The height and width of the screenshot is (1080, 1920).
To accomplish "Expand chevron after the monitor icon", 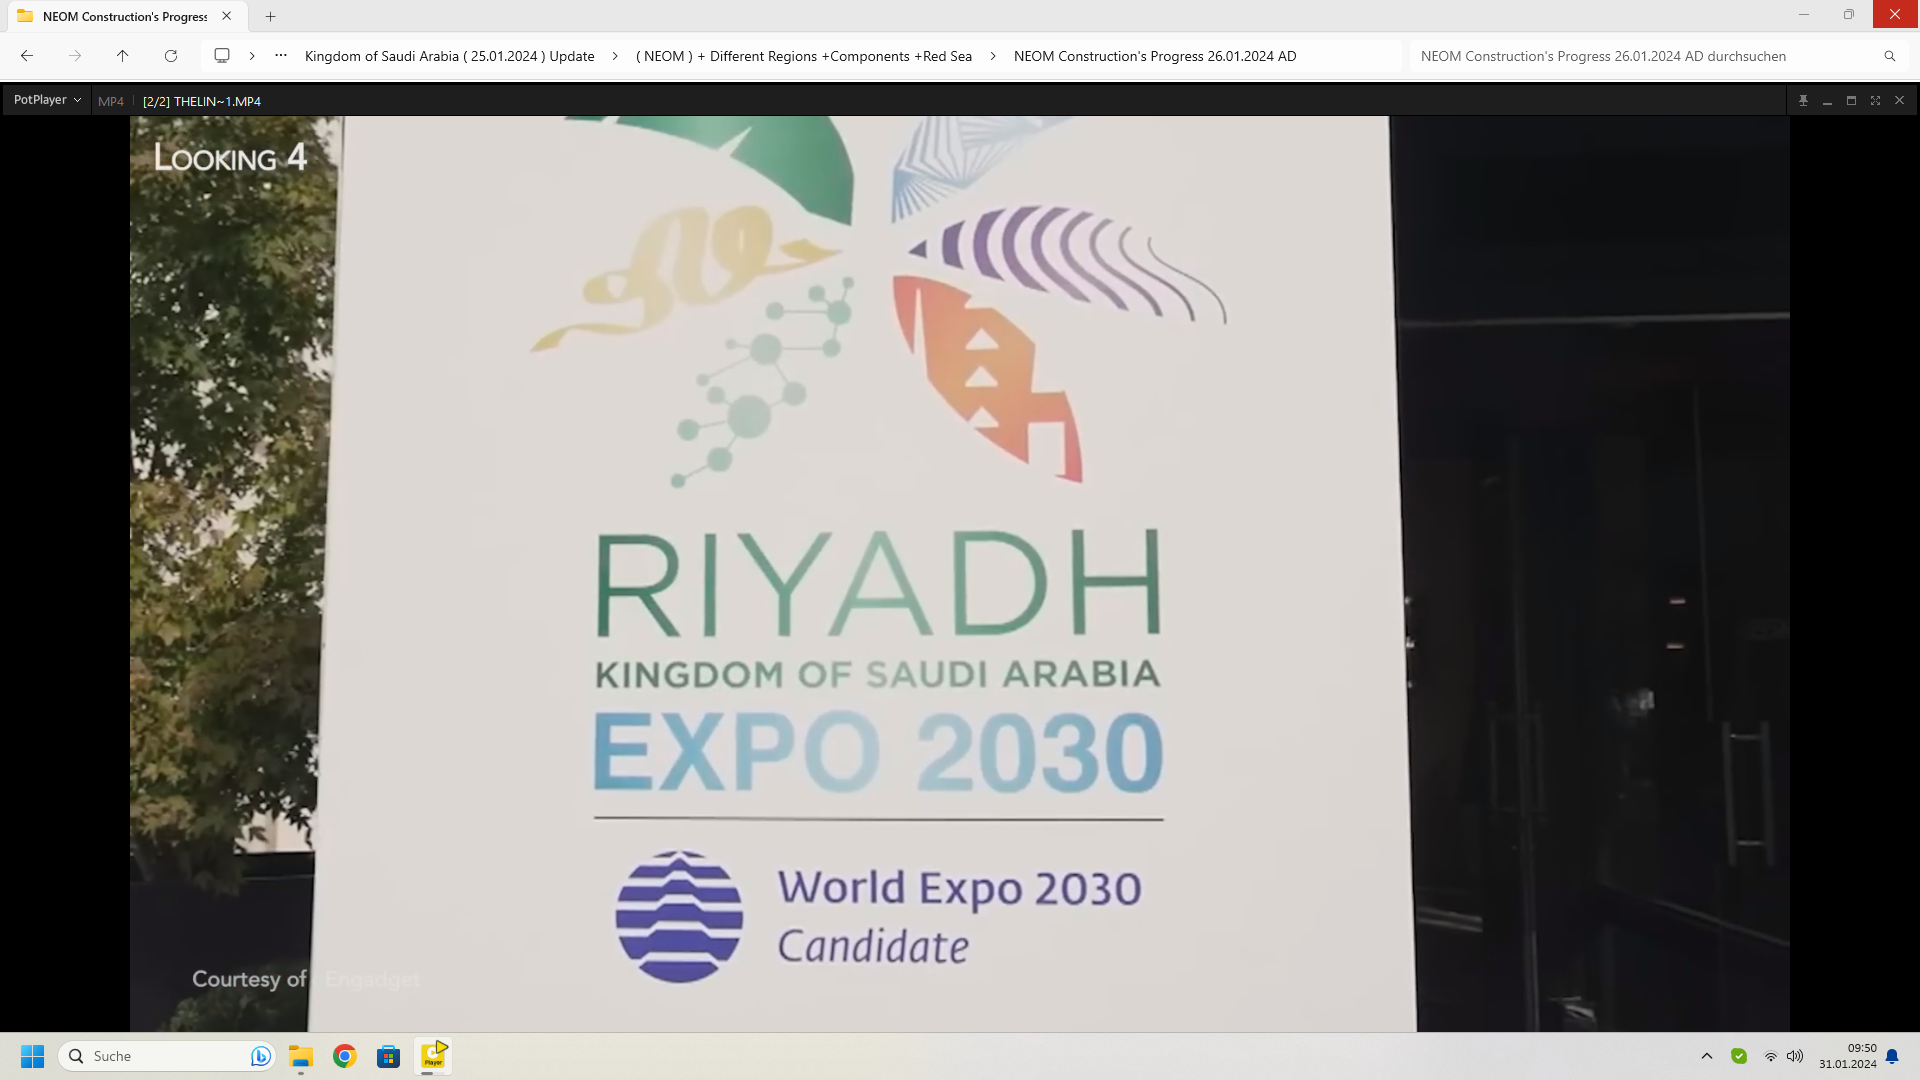I will 252,56.
